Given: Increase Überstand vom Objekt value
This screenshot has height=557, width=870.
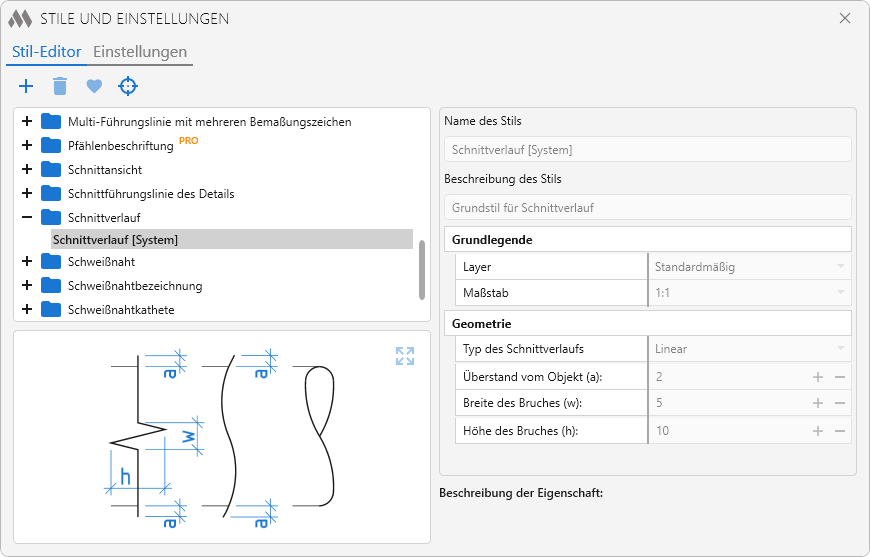Looking at the screenshot, I should click(x=818, y=377).
